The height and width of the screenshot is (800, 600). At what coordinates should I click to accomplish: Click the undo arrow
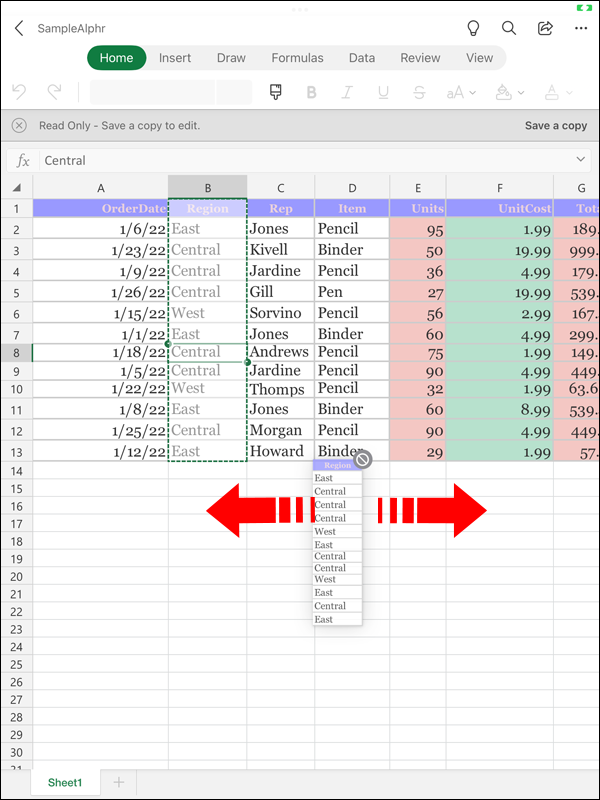point(19,92)
